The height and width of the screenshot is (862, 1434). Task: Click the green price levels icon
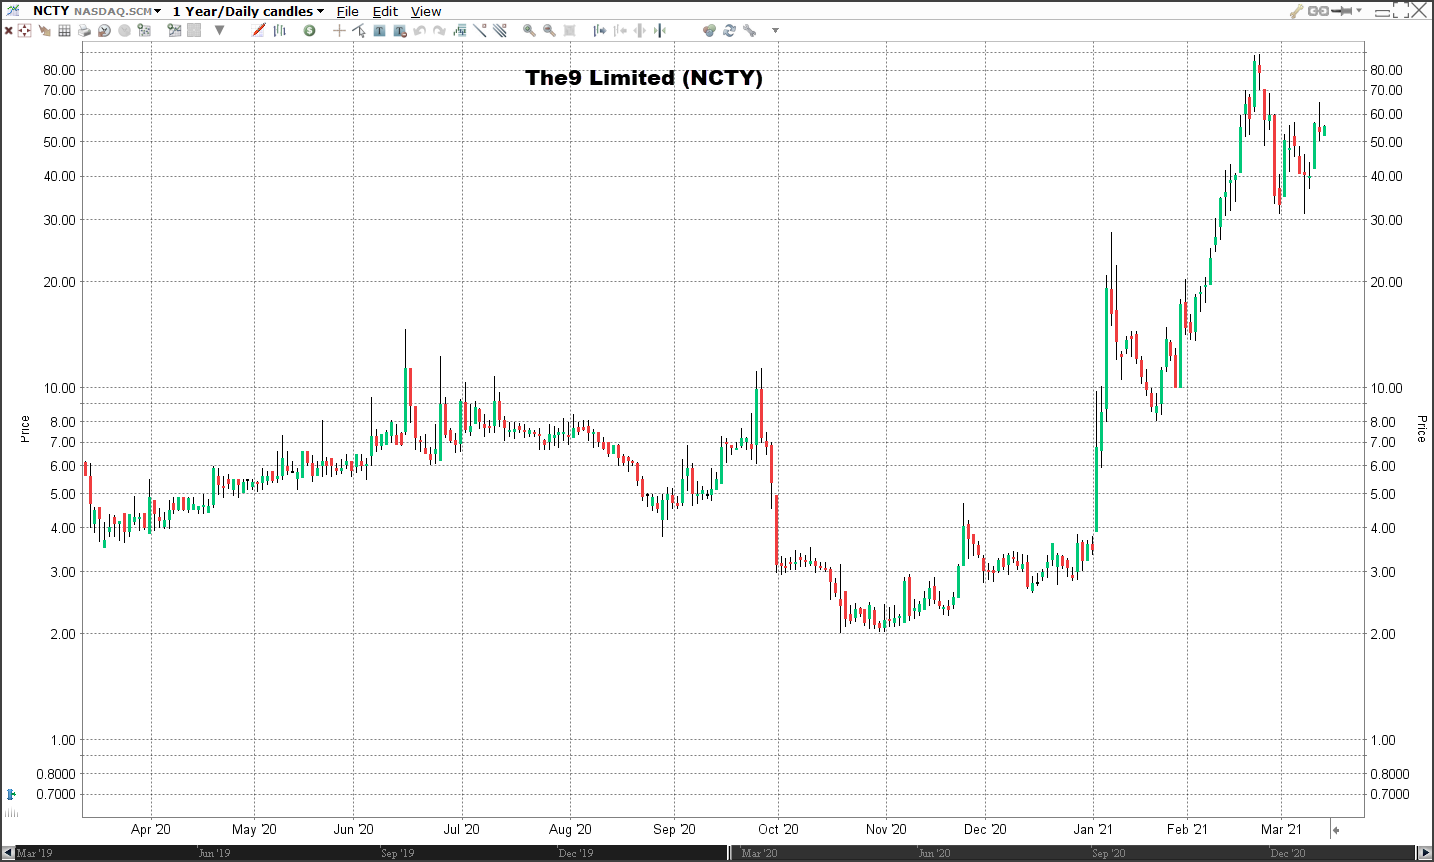click(460, 30)
